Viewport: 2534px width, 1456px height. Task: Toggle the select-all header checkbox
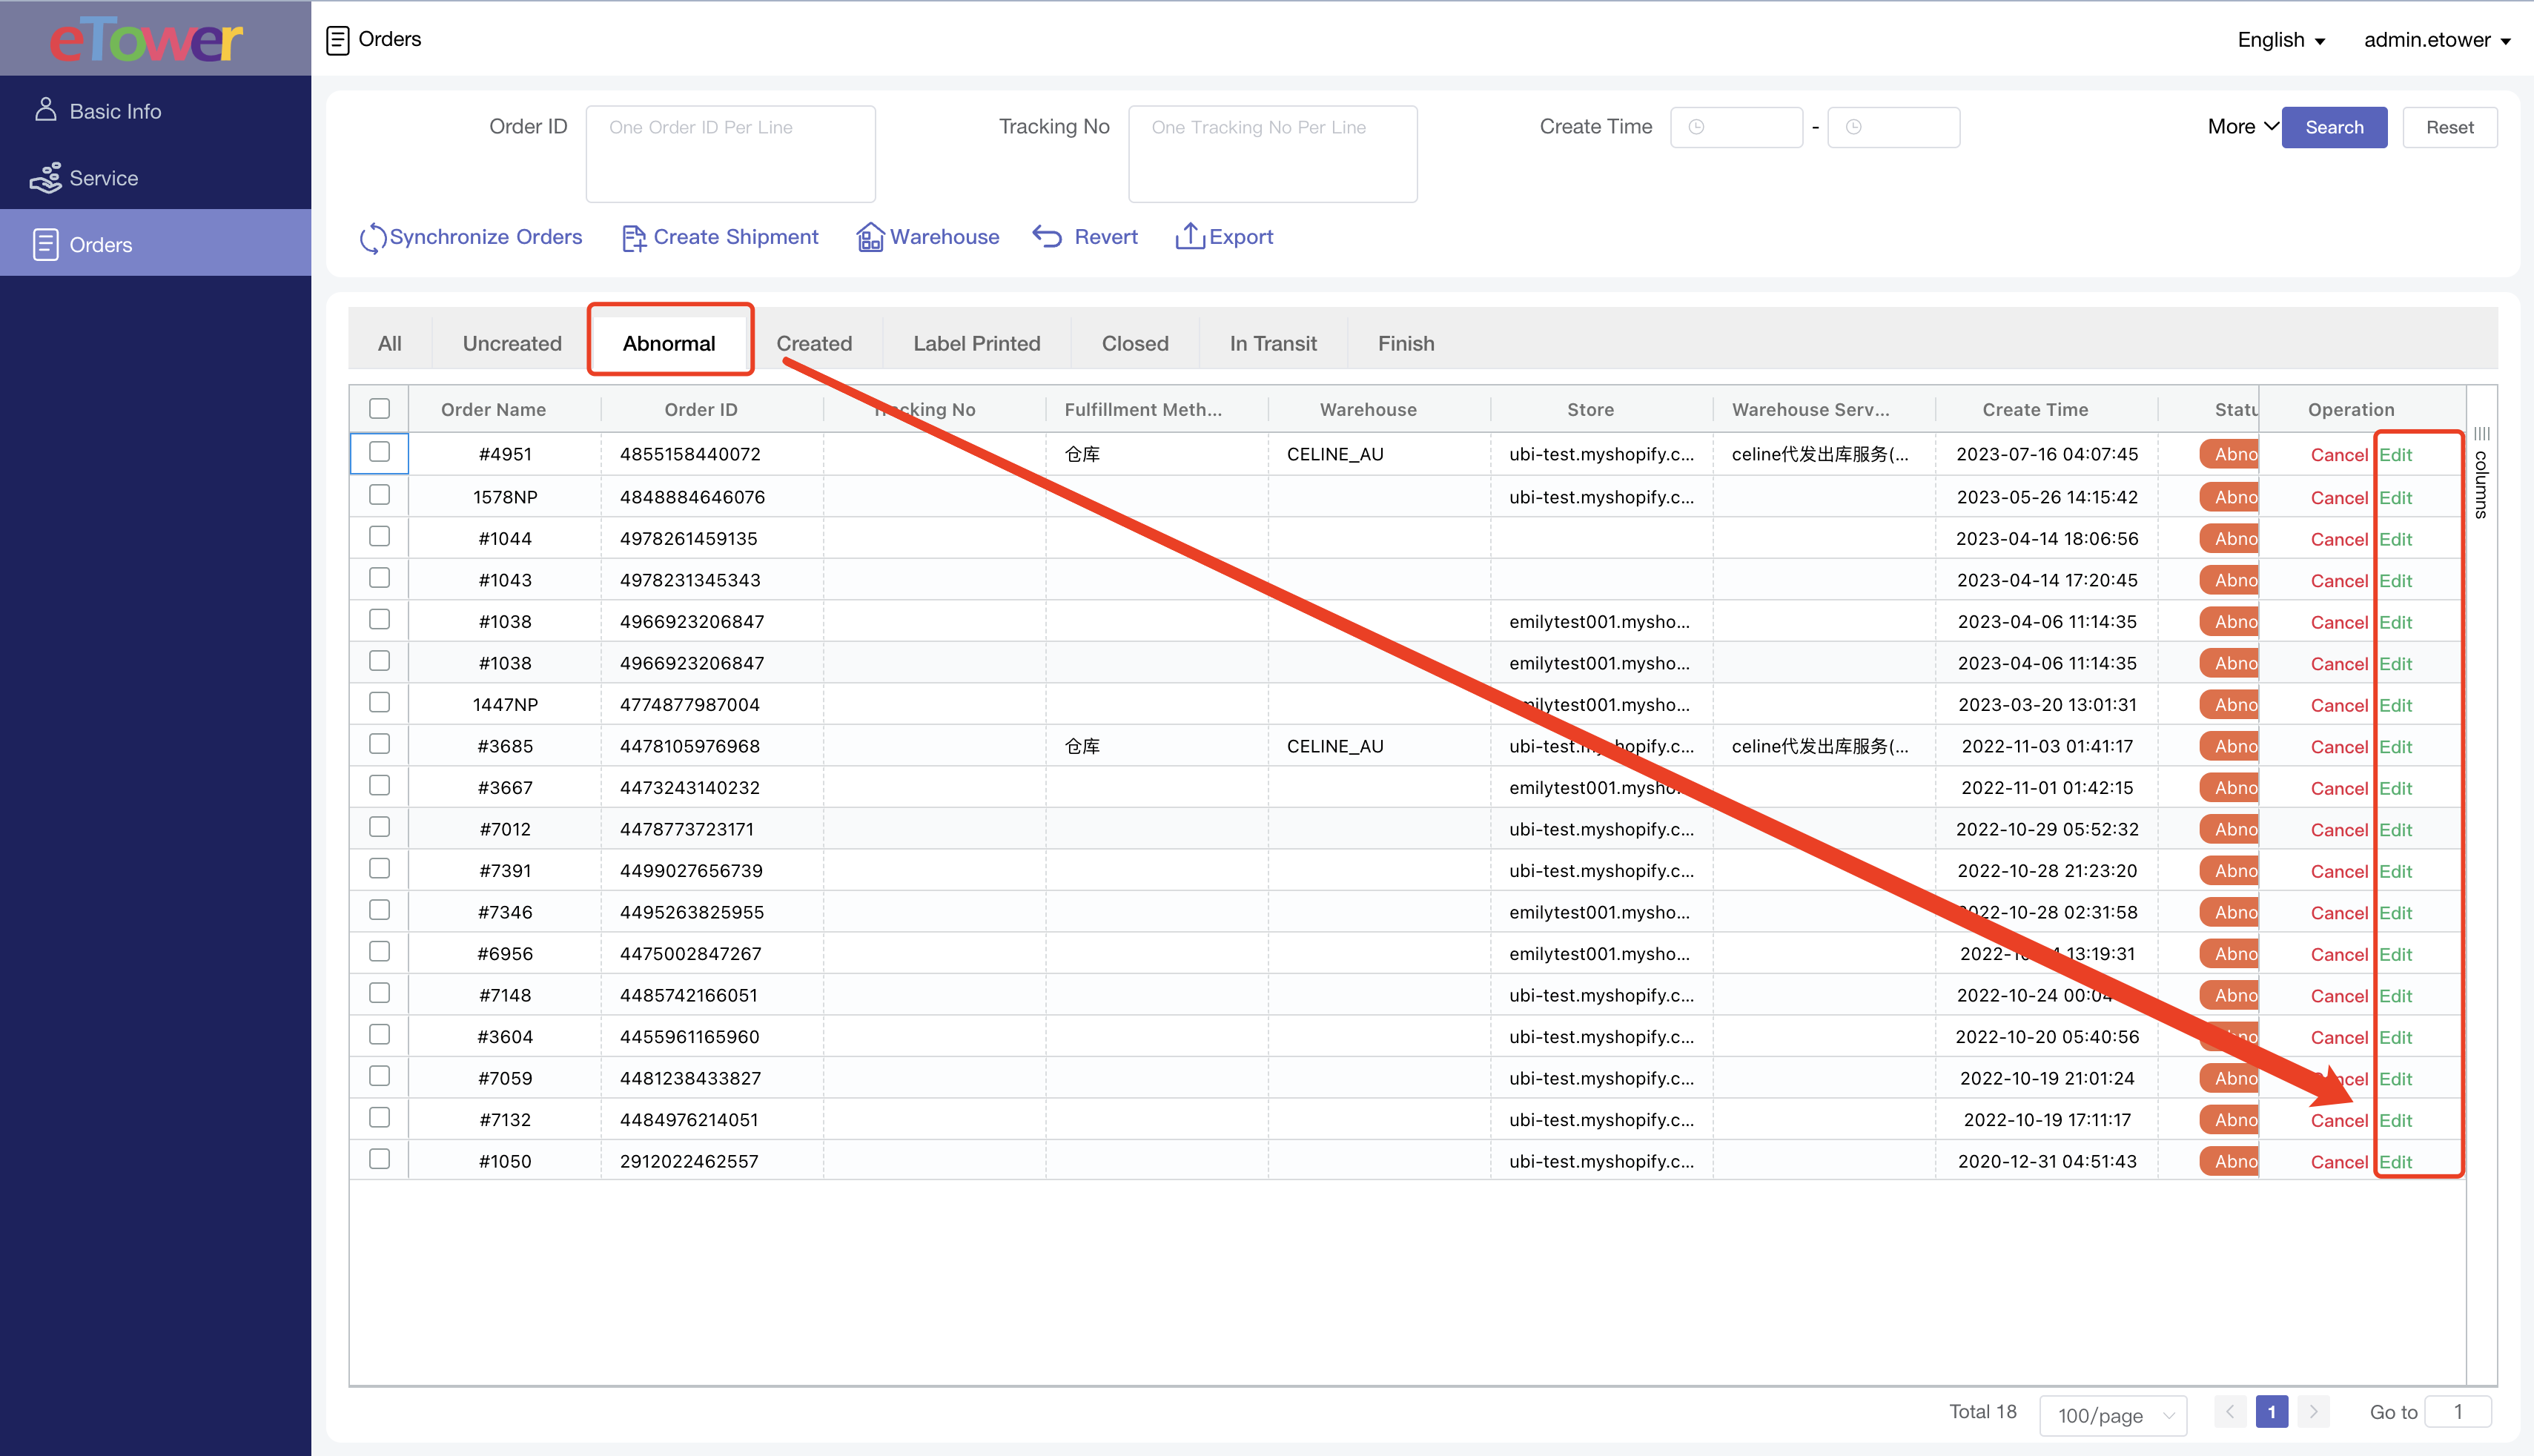pos(379,408)
